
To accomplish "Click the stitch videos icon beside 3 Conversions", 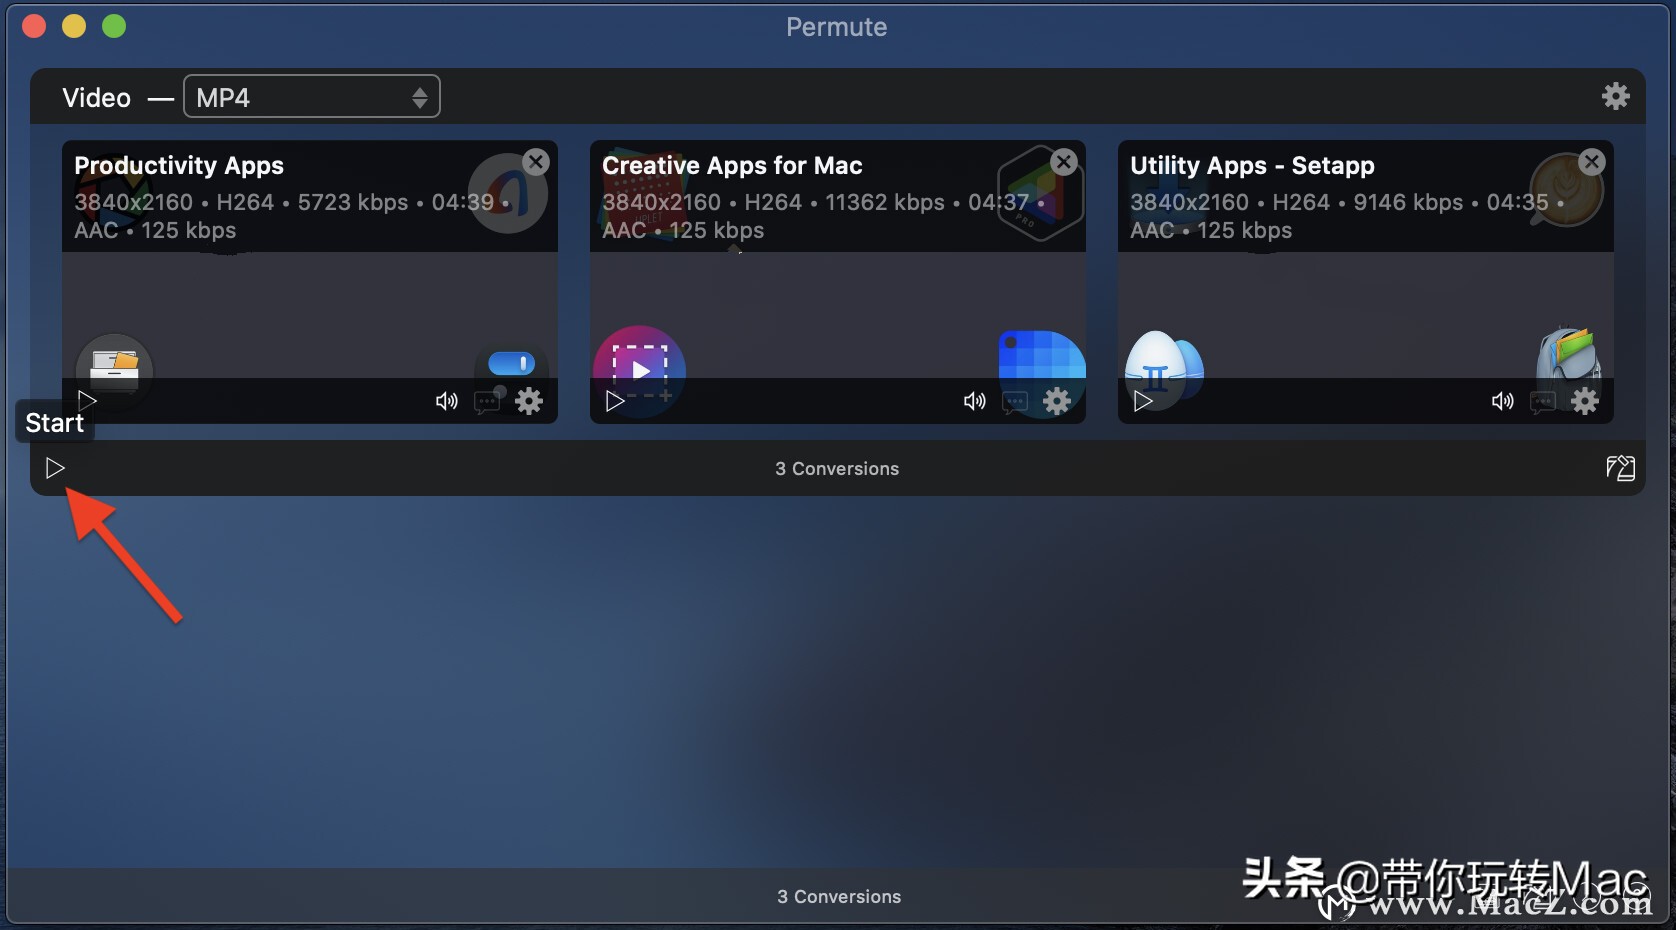I will (x=1620, y=468).
